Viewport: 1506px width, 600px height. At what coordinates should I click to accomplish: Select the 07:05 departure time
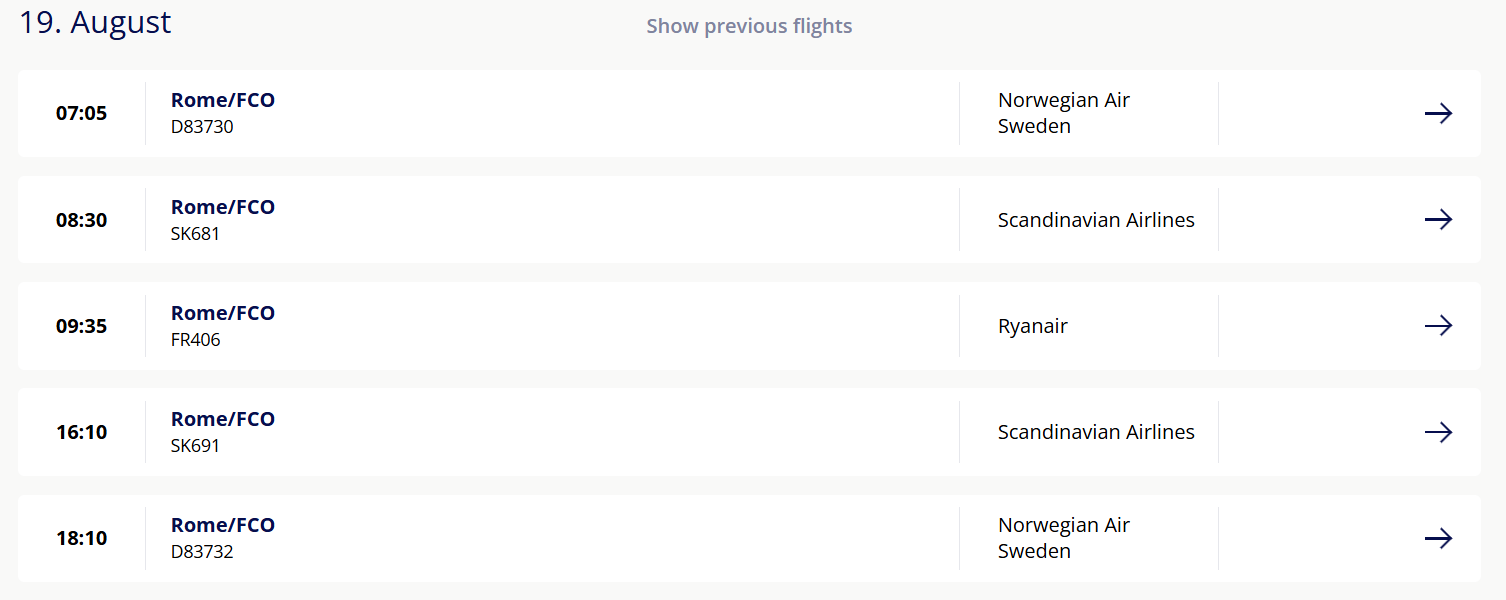[x=81, y=113]
